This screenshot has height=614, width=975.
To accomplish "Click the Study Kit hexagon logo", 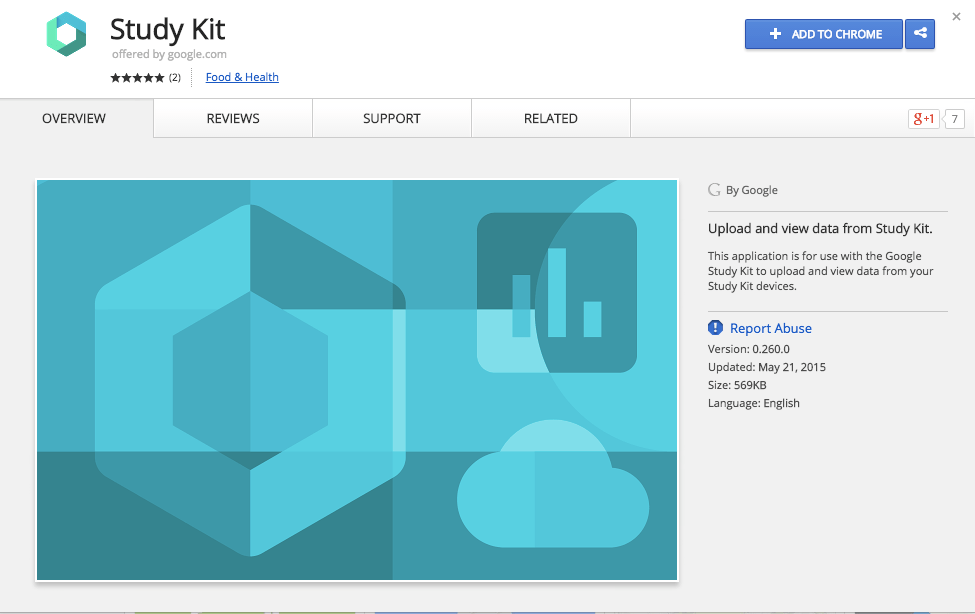I will (x=66, y=35).
